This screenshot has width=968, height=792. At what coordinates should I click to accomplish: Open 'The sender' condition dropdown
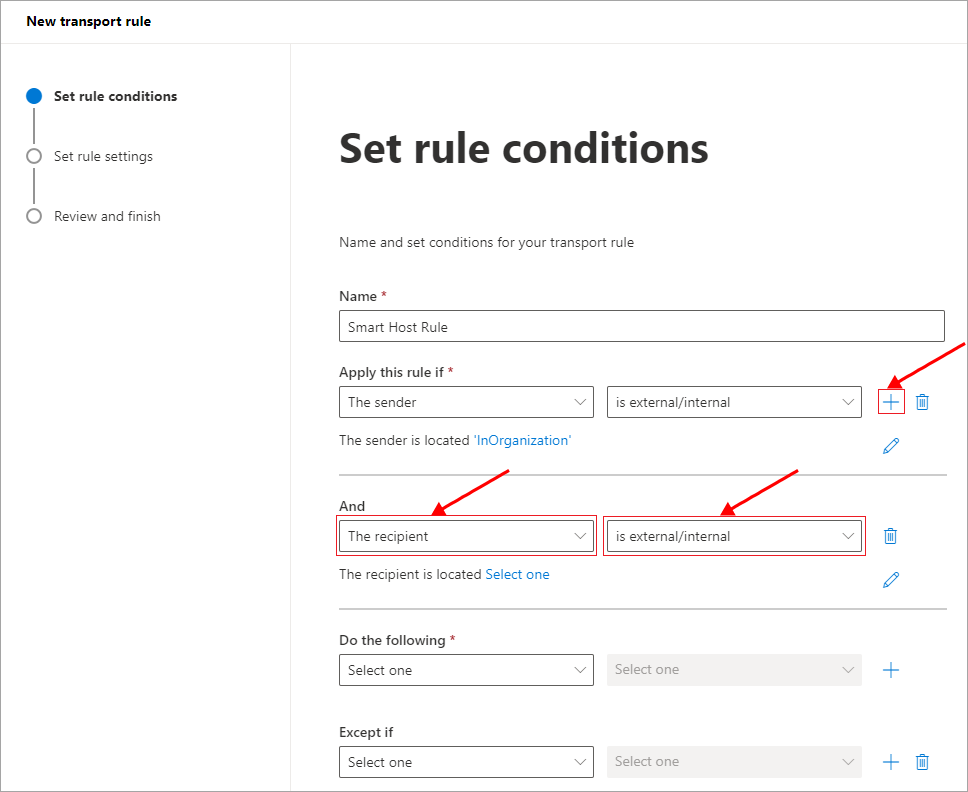point(466,402)
